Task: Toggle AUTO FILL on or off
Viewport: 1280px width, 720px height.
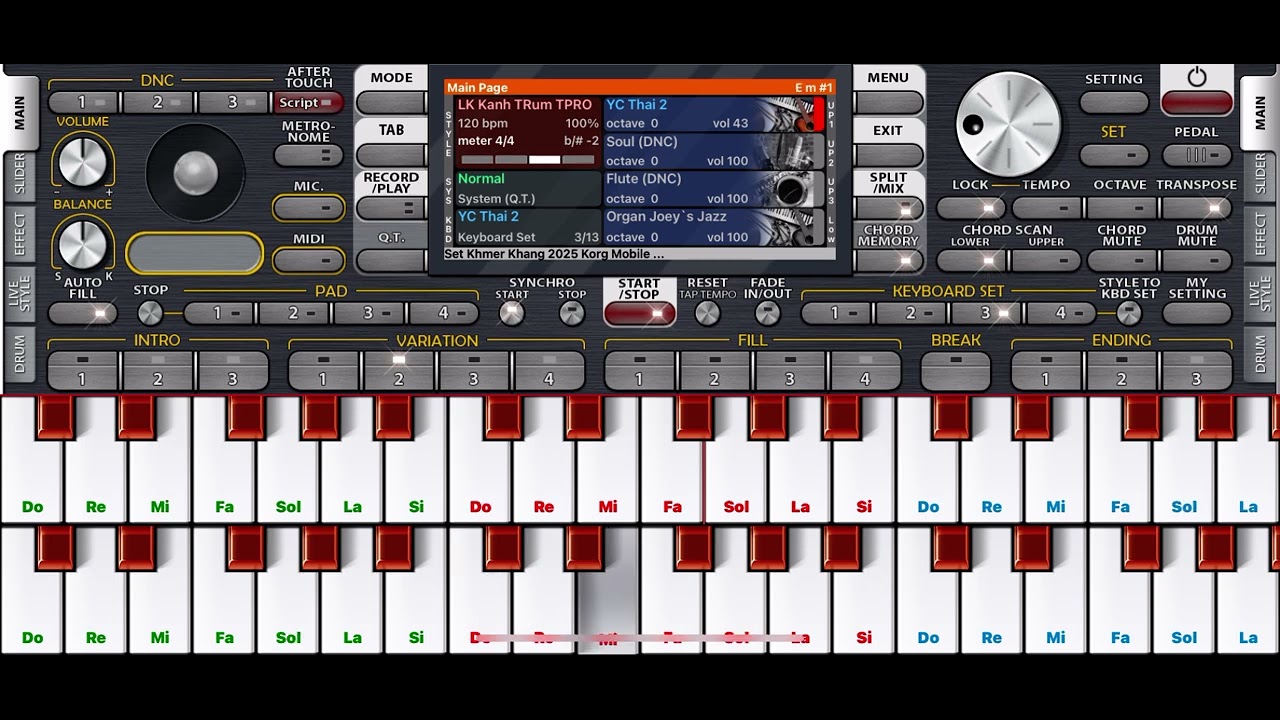Action: (83, 313)
